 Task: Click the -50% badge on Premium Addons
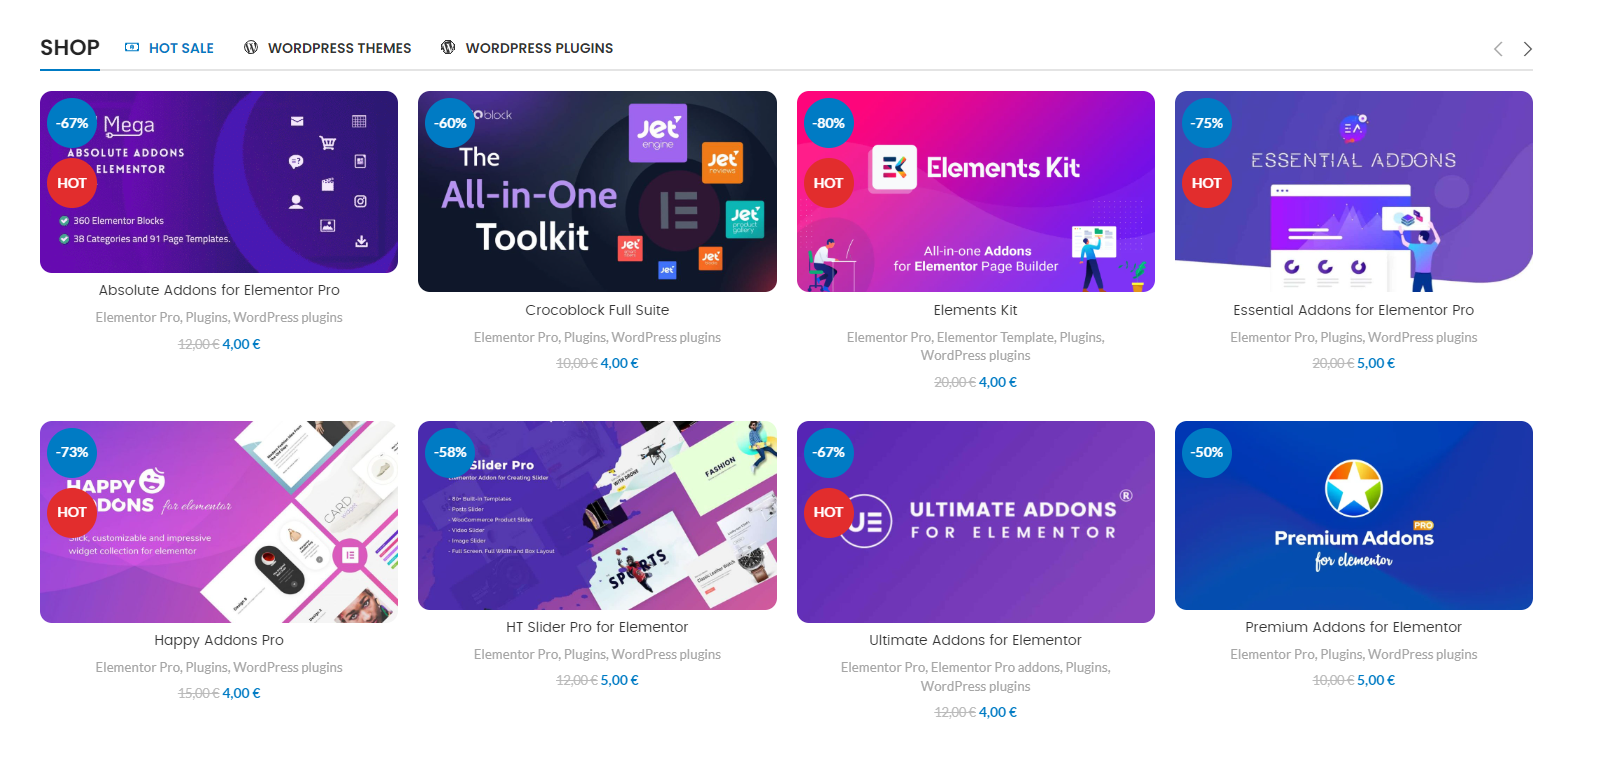[x=1207, y=452]
